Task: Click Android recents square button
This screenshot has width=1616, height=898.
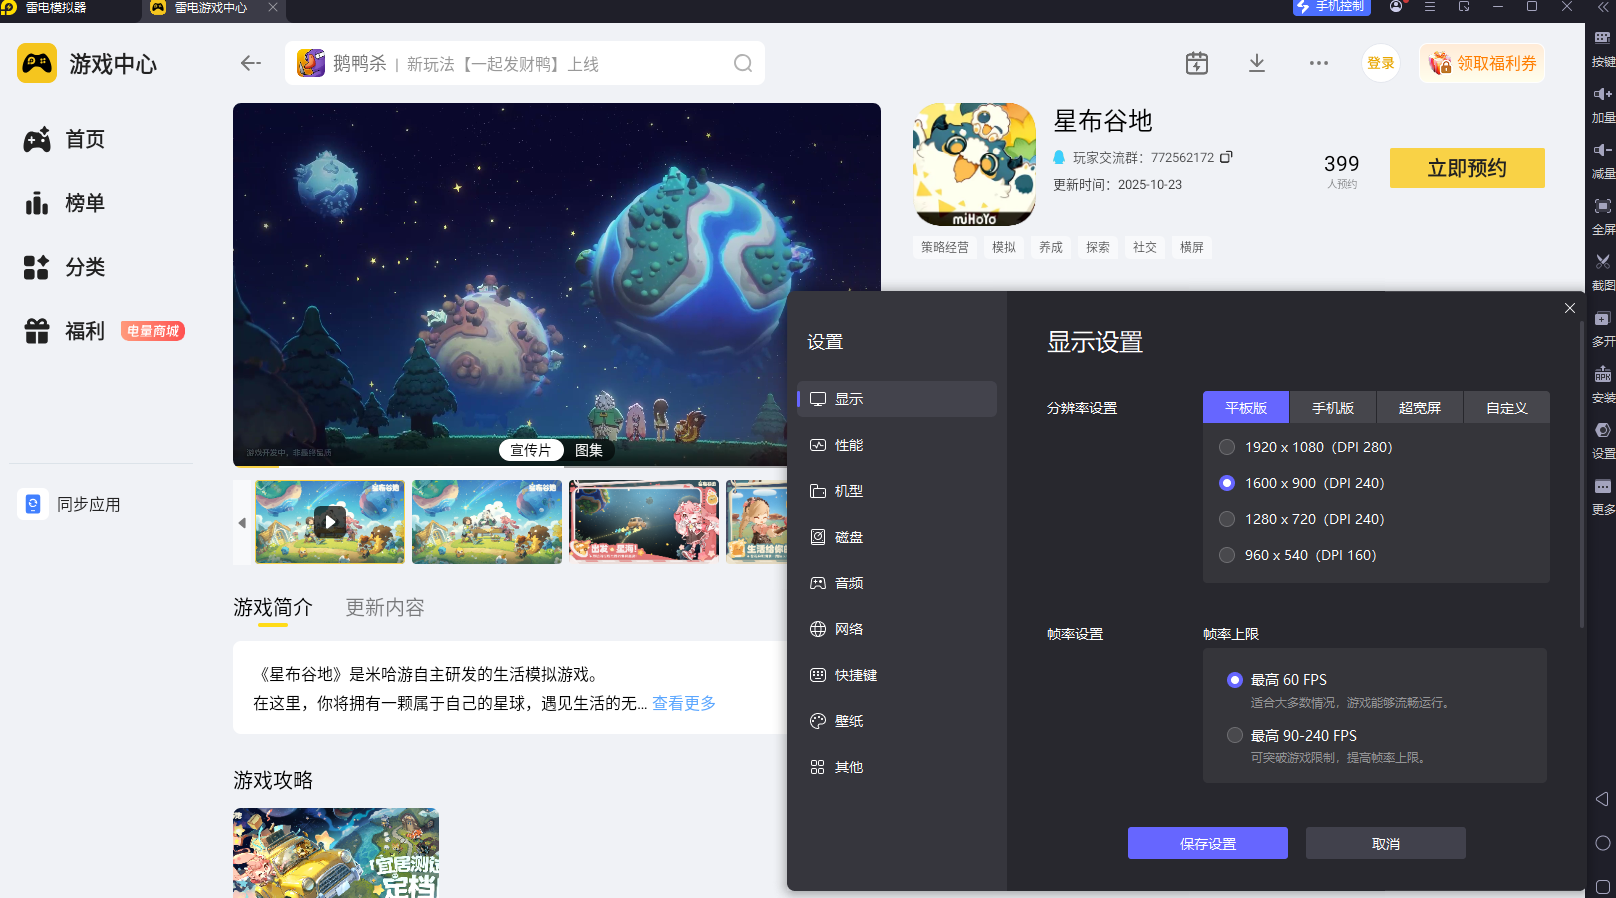Action: click(1602, 887)
